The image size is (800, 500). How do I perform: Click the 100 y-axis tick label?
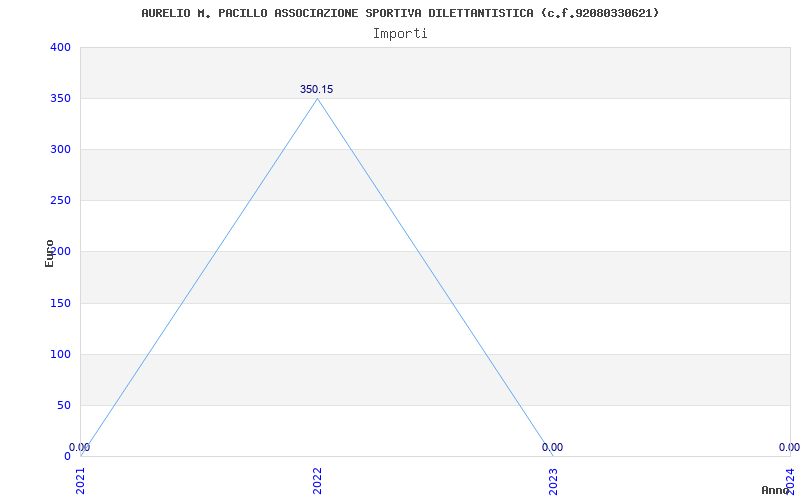(60, 355)
